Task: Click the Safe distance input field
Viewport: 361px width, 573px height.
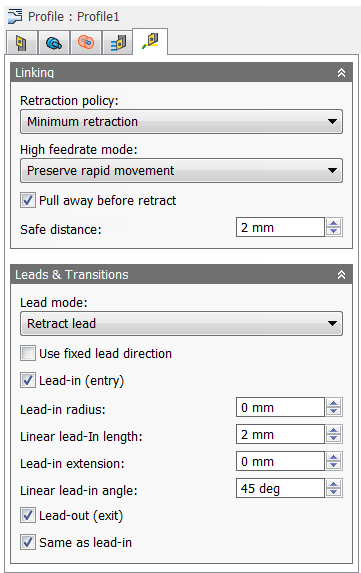Action: 280,227
